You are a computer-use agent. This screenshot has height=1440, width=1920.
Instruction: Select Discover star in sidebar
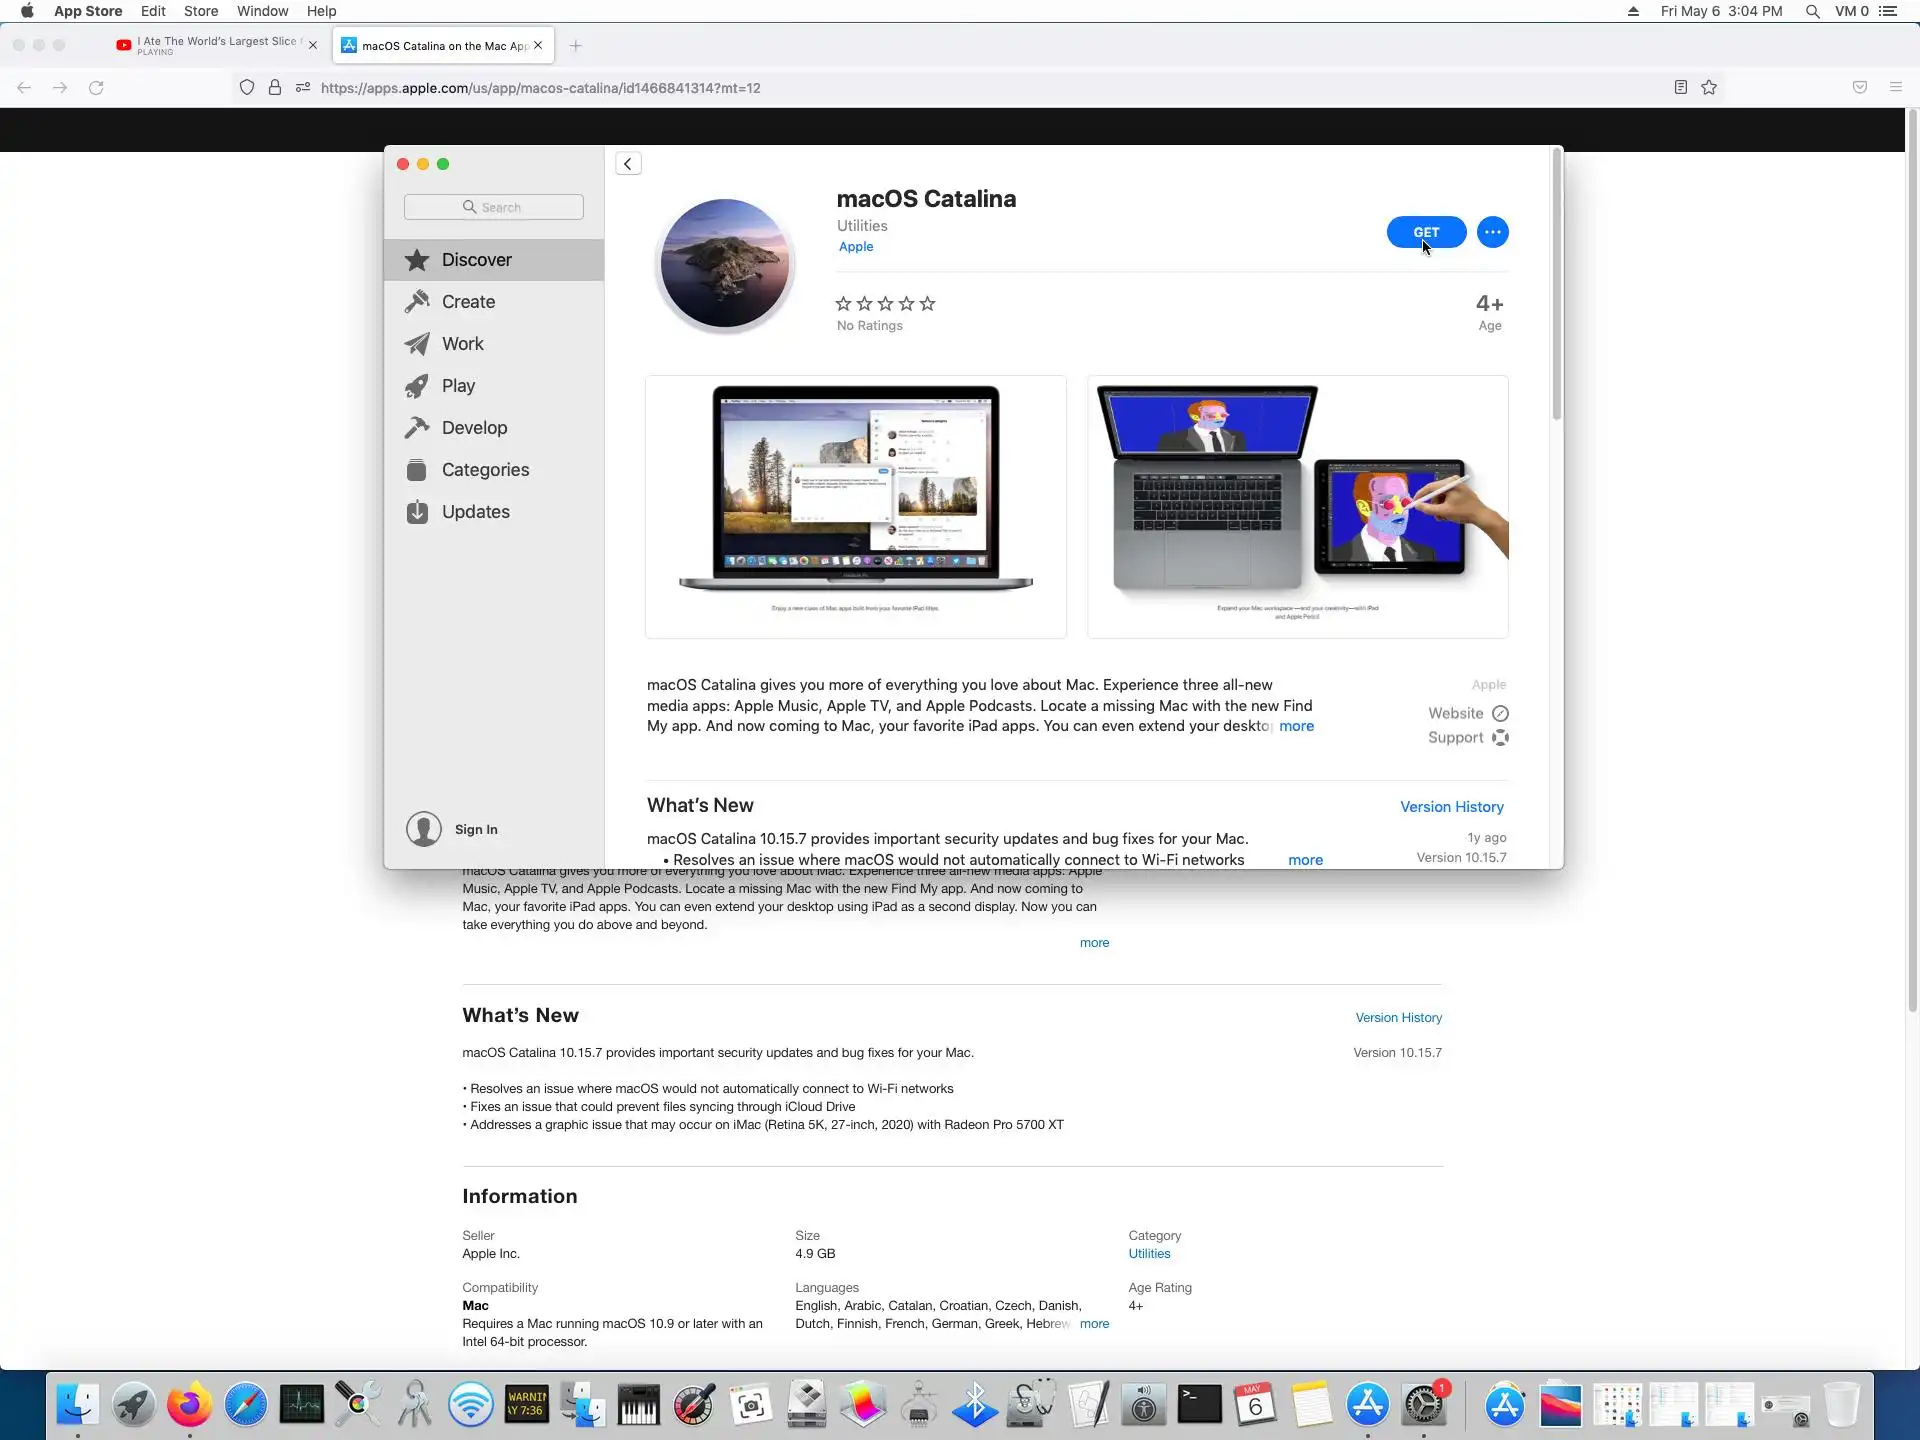click(417, 260)
